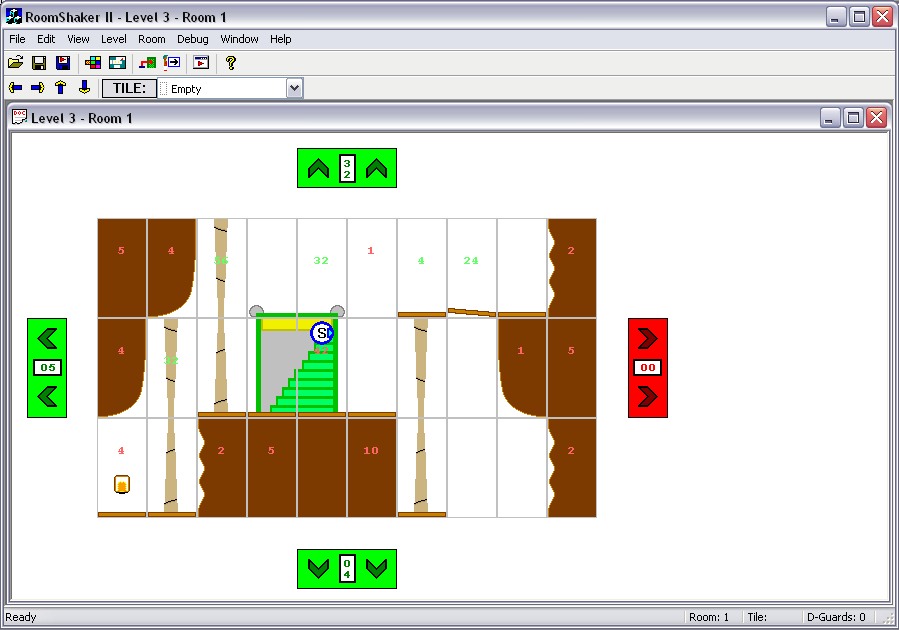Click the colored grid toolbar icon
The width and height of the screenshot is (899, 630).
pyautogui.click(x=93, y=62)
